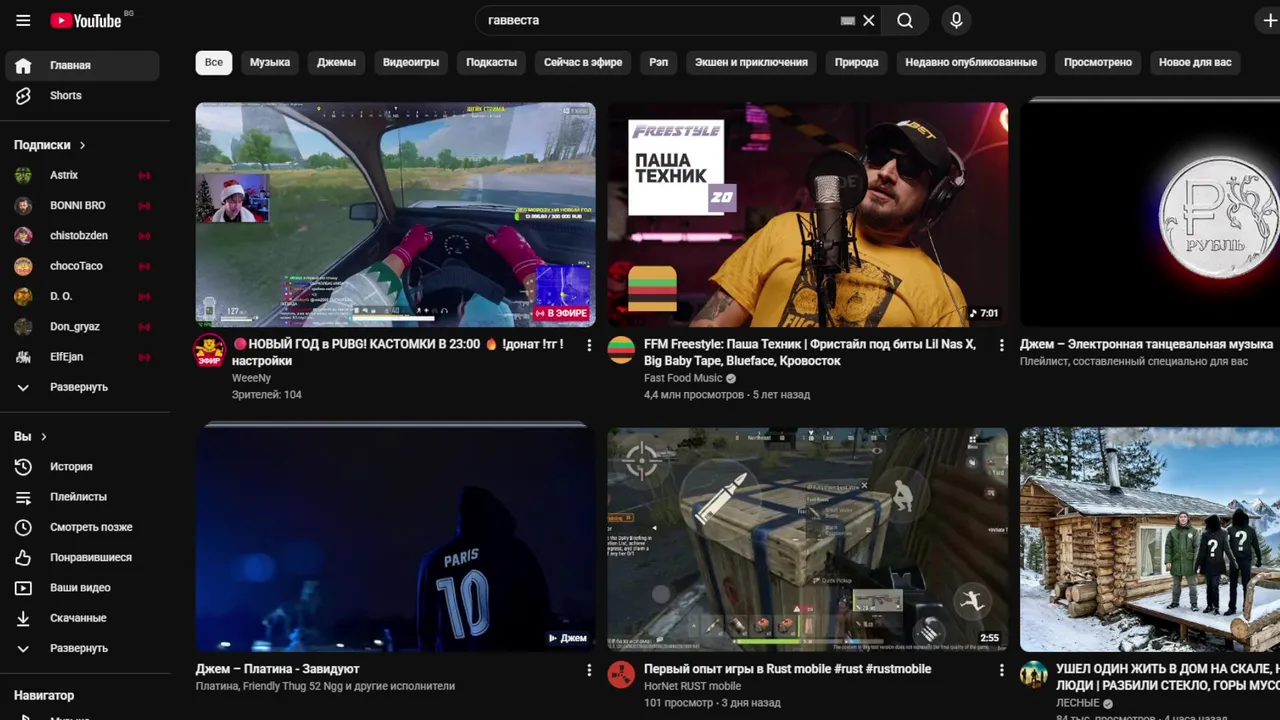Open the HorNet RUST mobile avatar
The width and height of the screenshot is (1280, 720).
click(x=622, y=674)
